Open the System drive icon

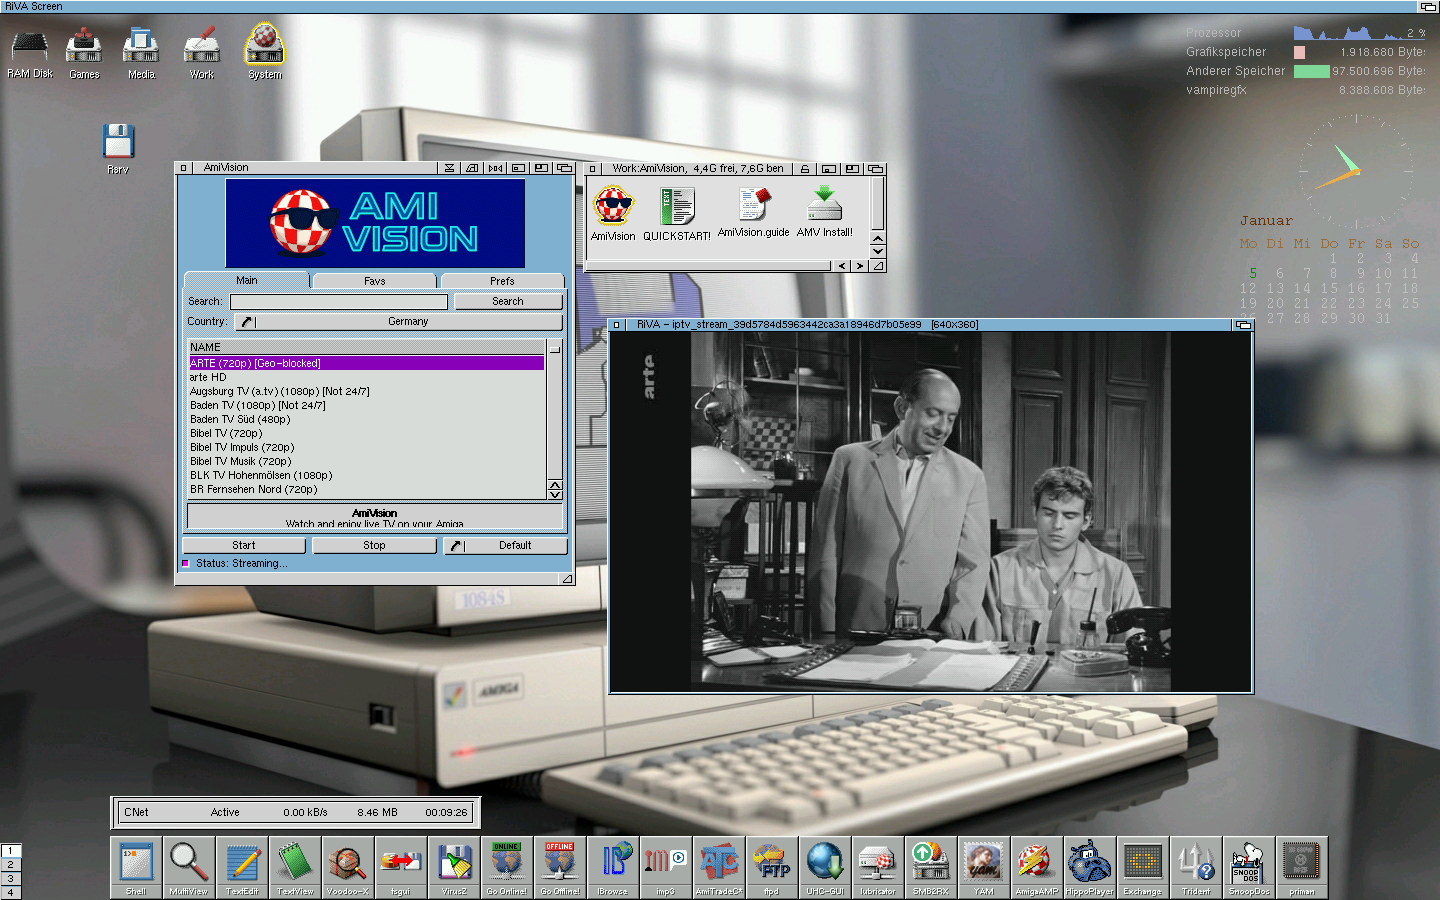pyautogui.click(x=265, y=52)
